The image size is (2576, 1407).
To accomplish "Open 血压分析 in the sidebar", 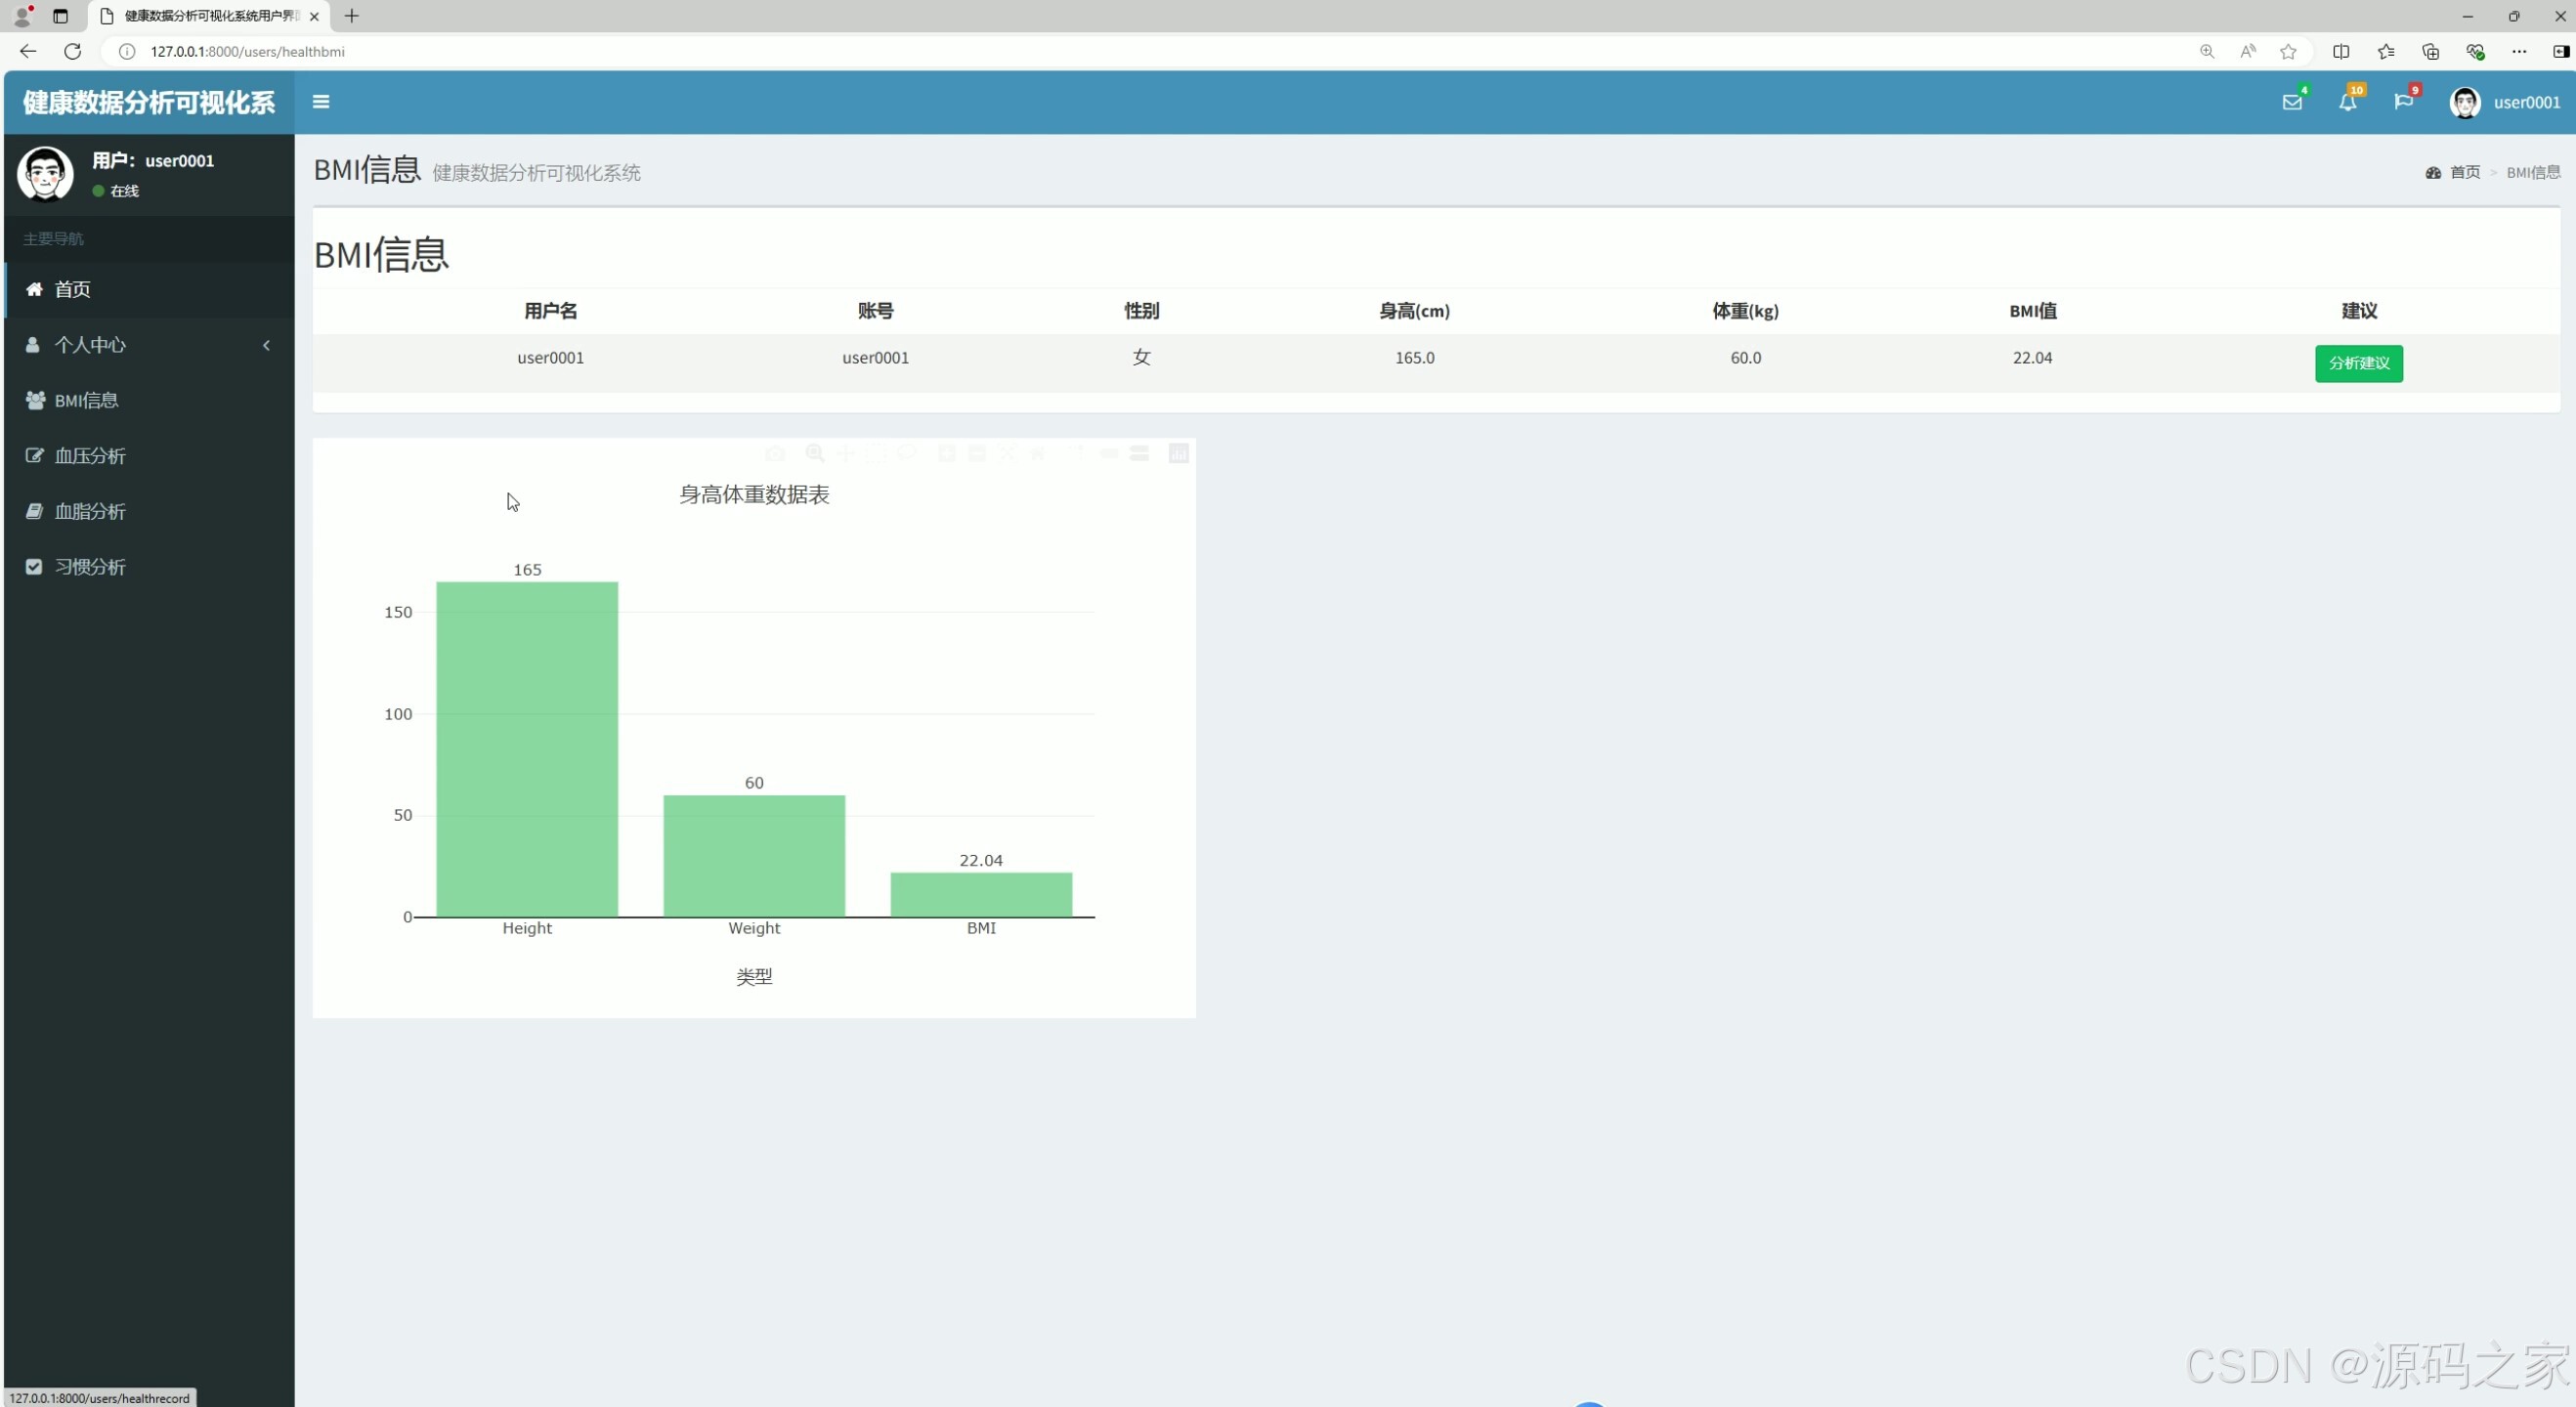I will (x=90, y=456).
